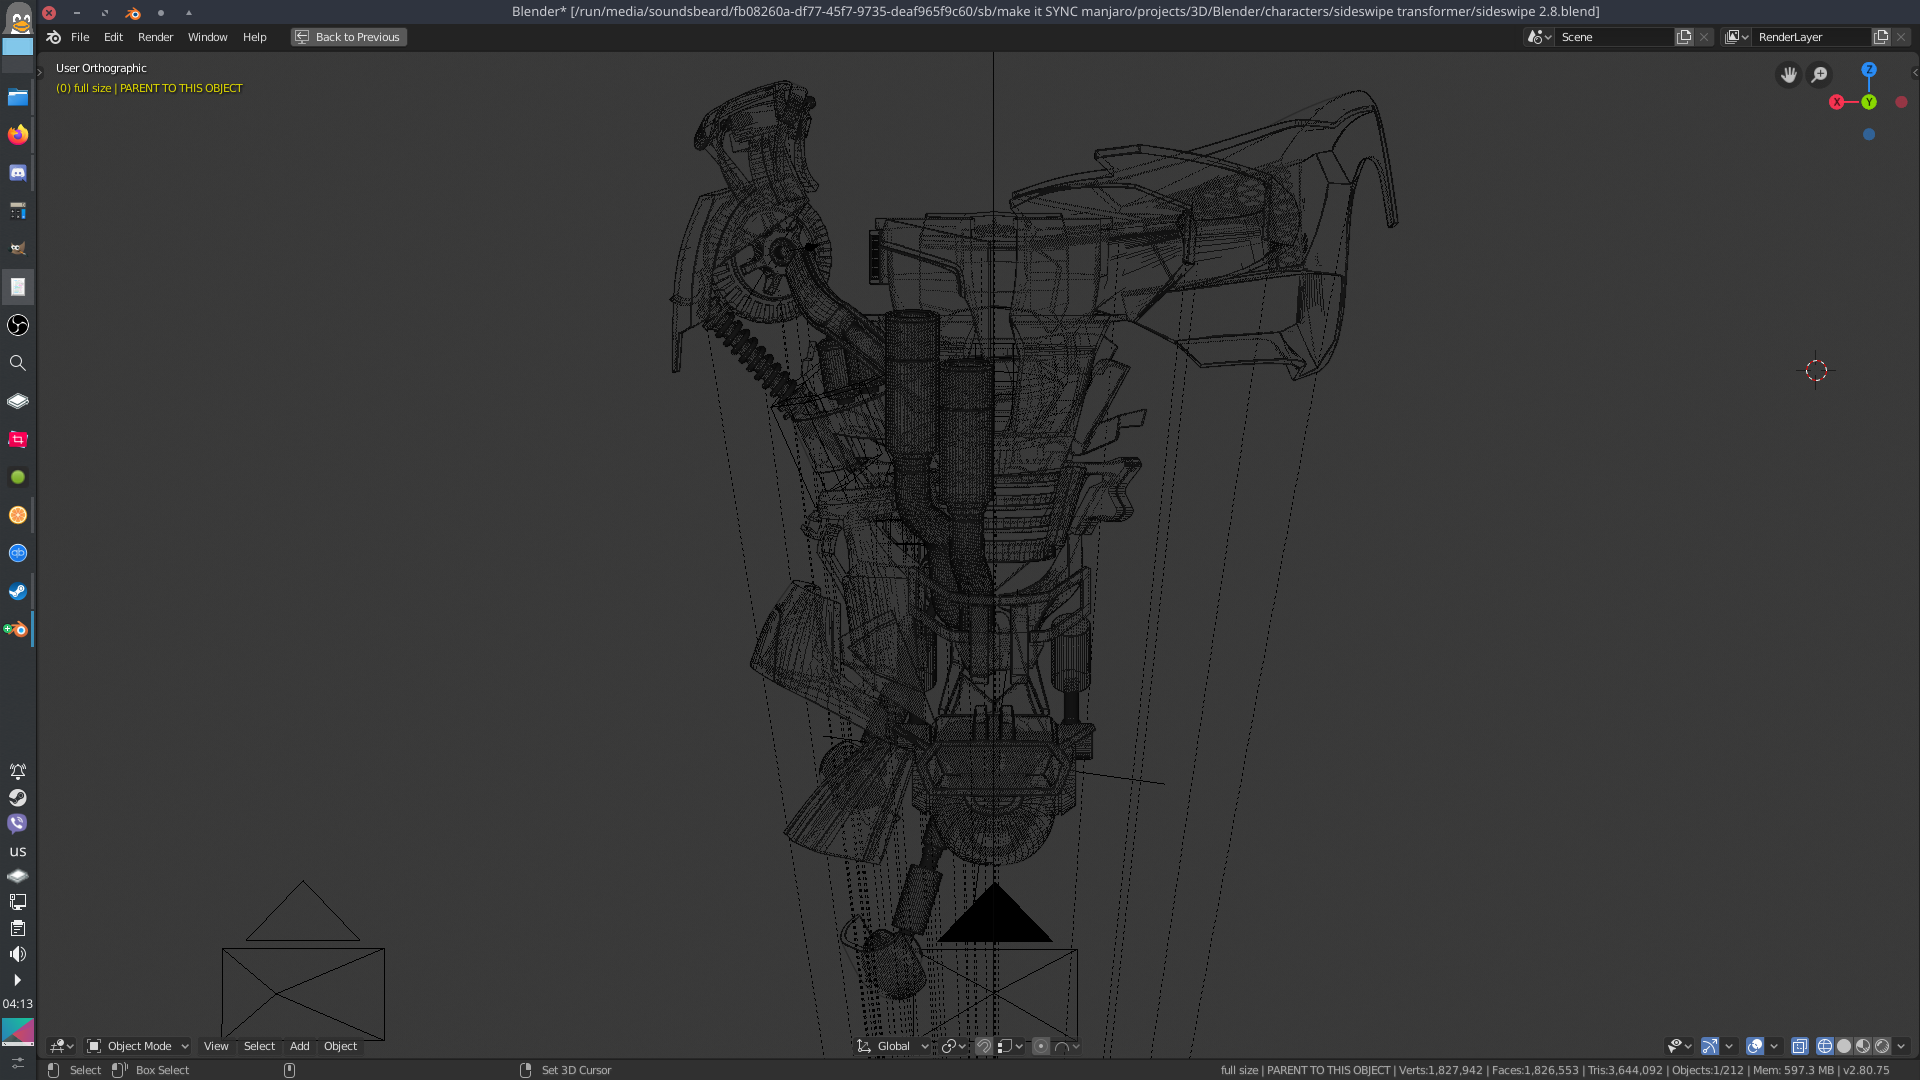Open the viewport View menu
The image size is (1920, 1080).
pos(216,1046)
